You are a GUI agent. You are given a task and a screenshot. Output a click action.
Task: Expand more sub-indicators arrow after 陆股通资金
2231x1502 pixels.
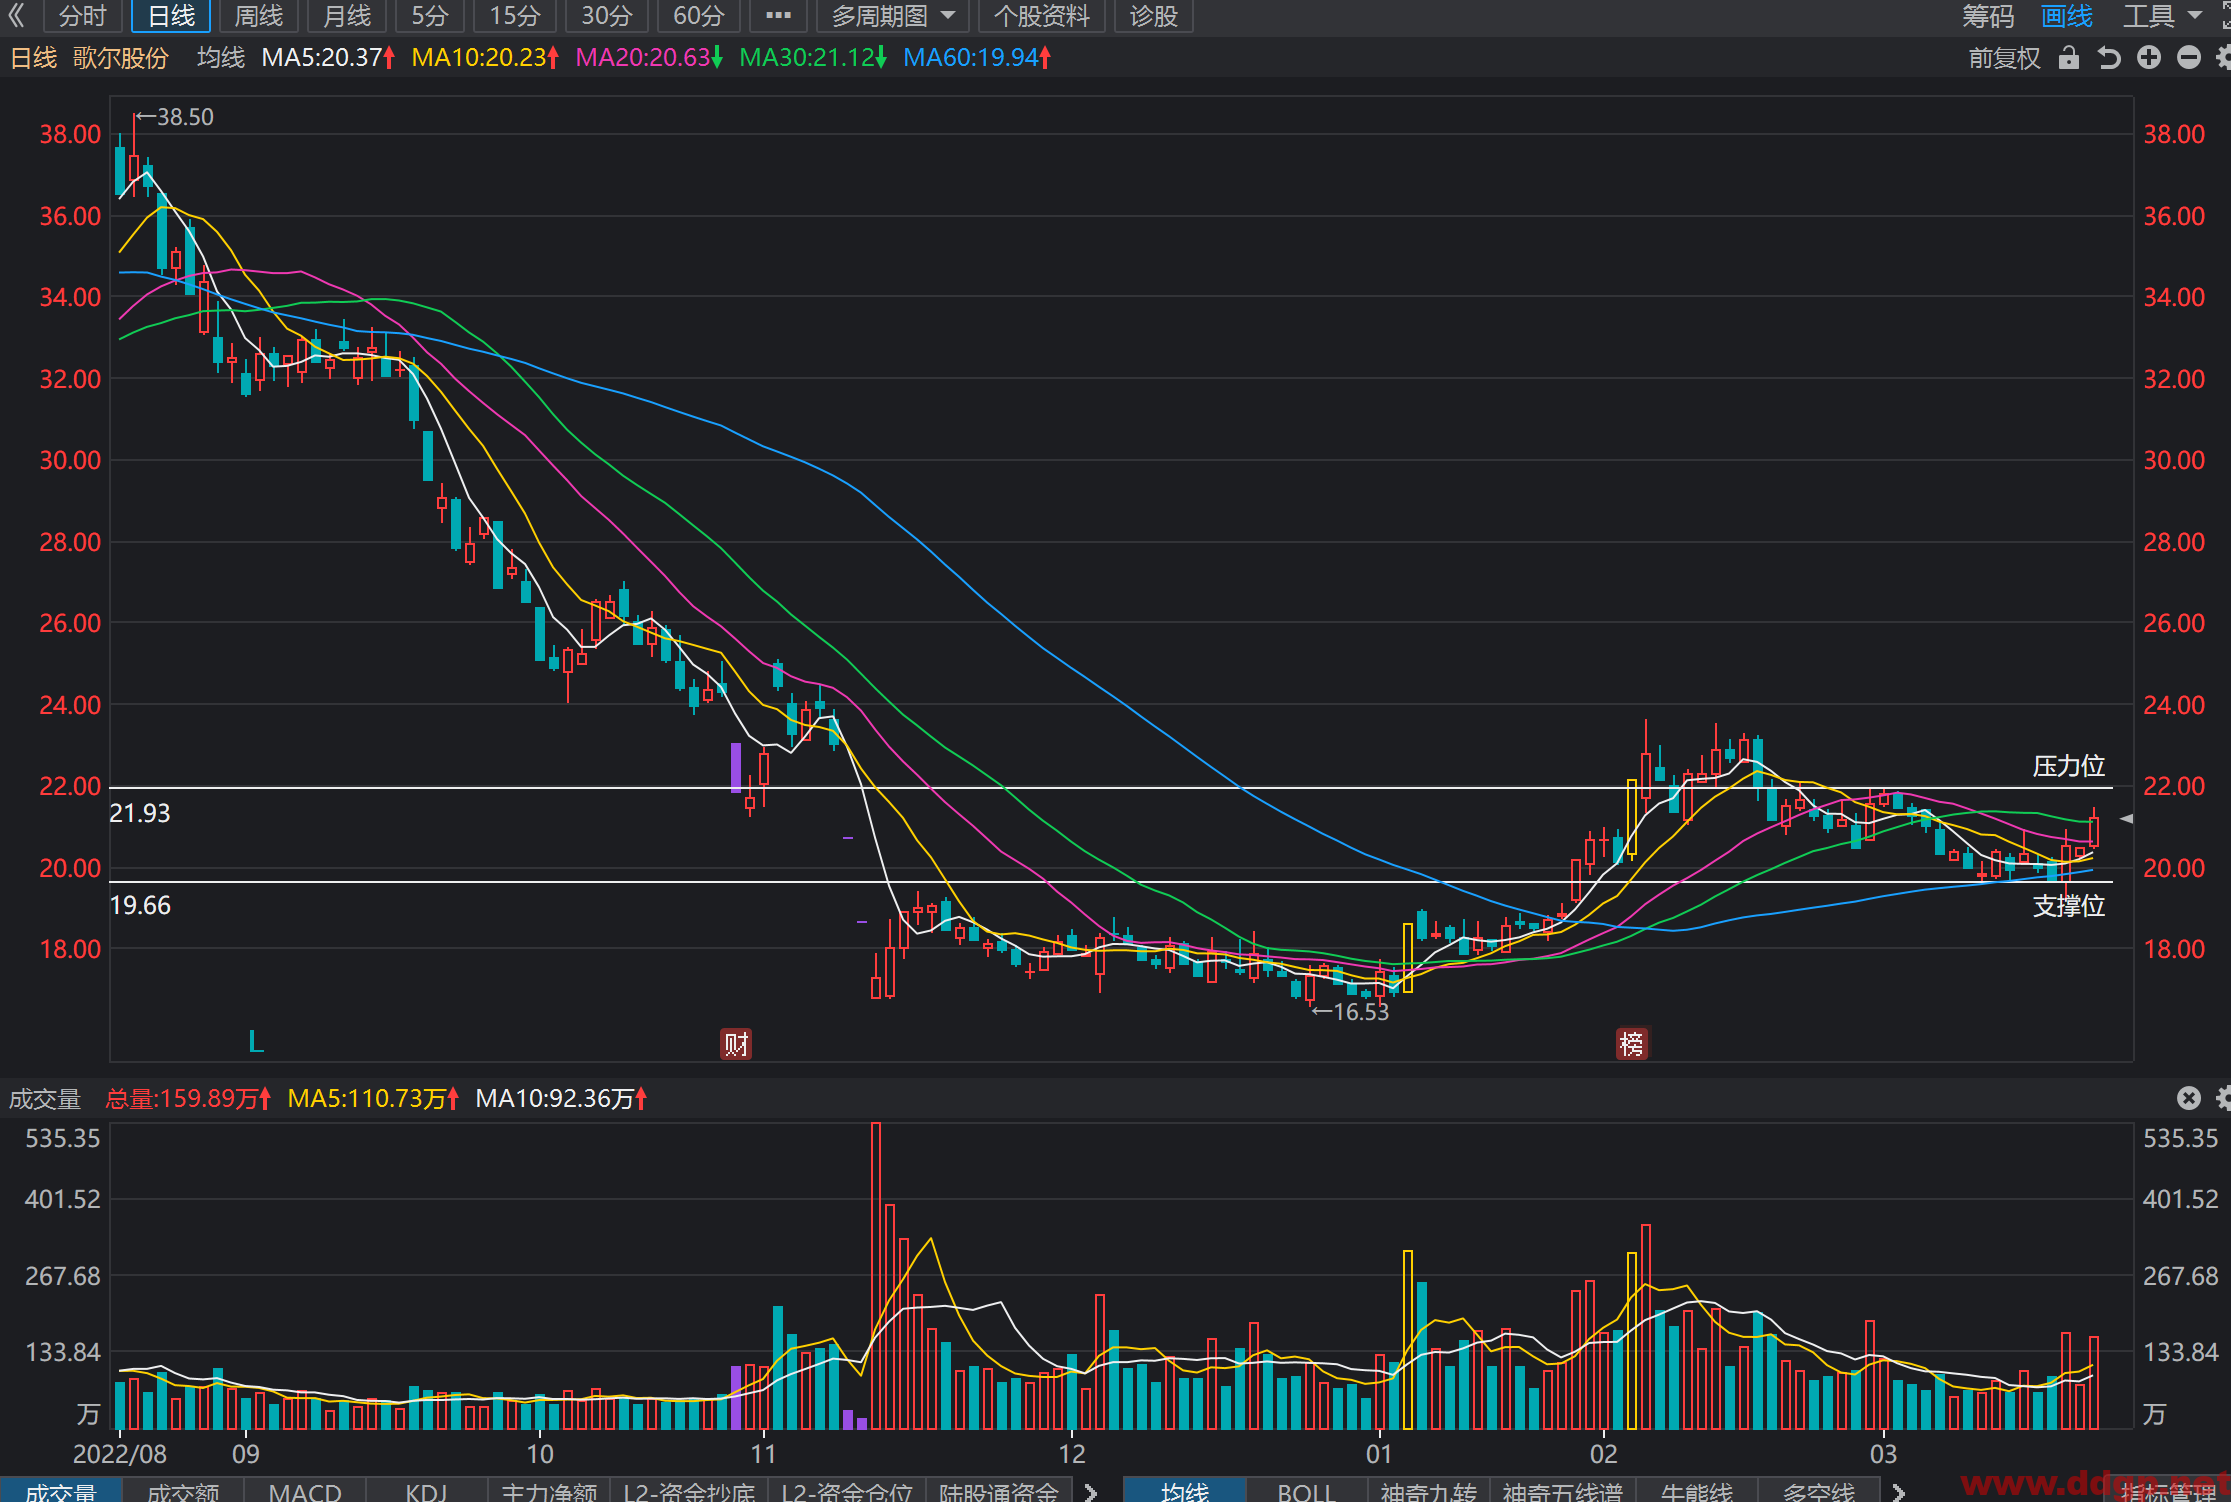click(1091, 1491)
